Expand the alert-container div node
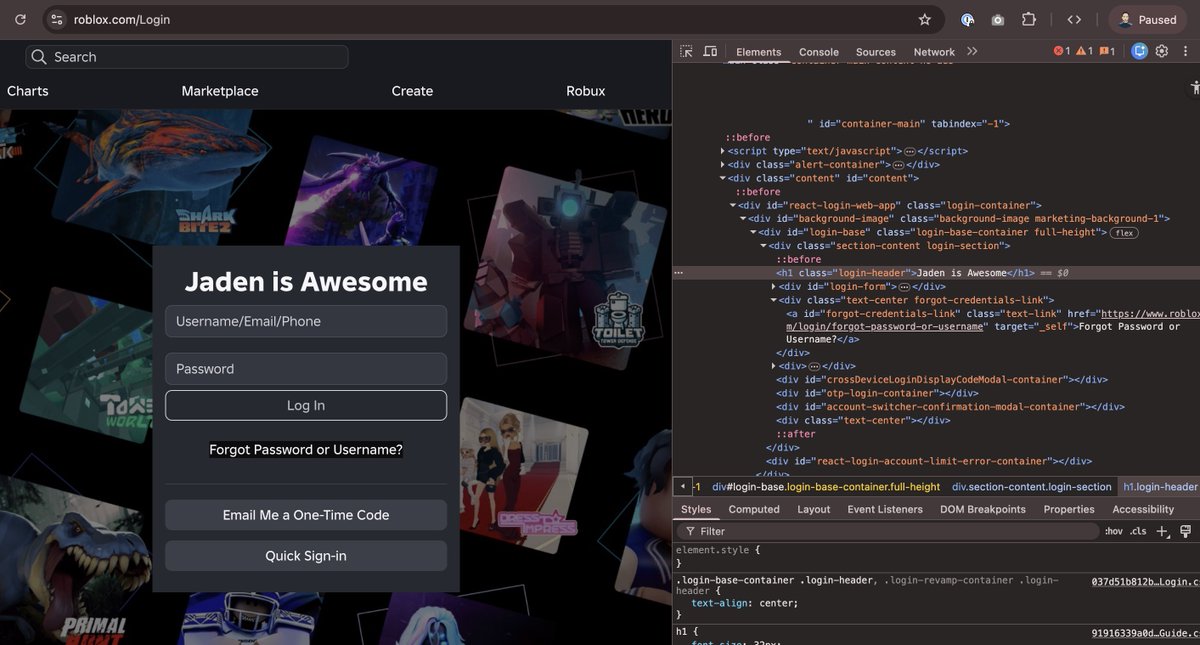 723,164
